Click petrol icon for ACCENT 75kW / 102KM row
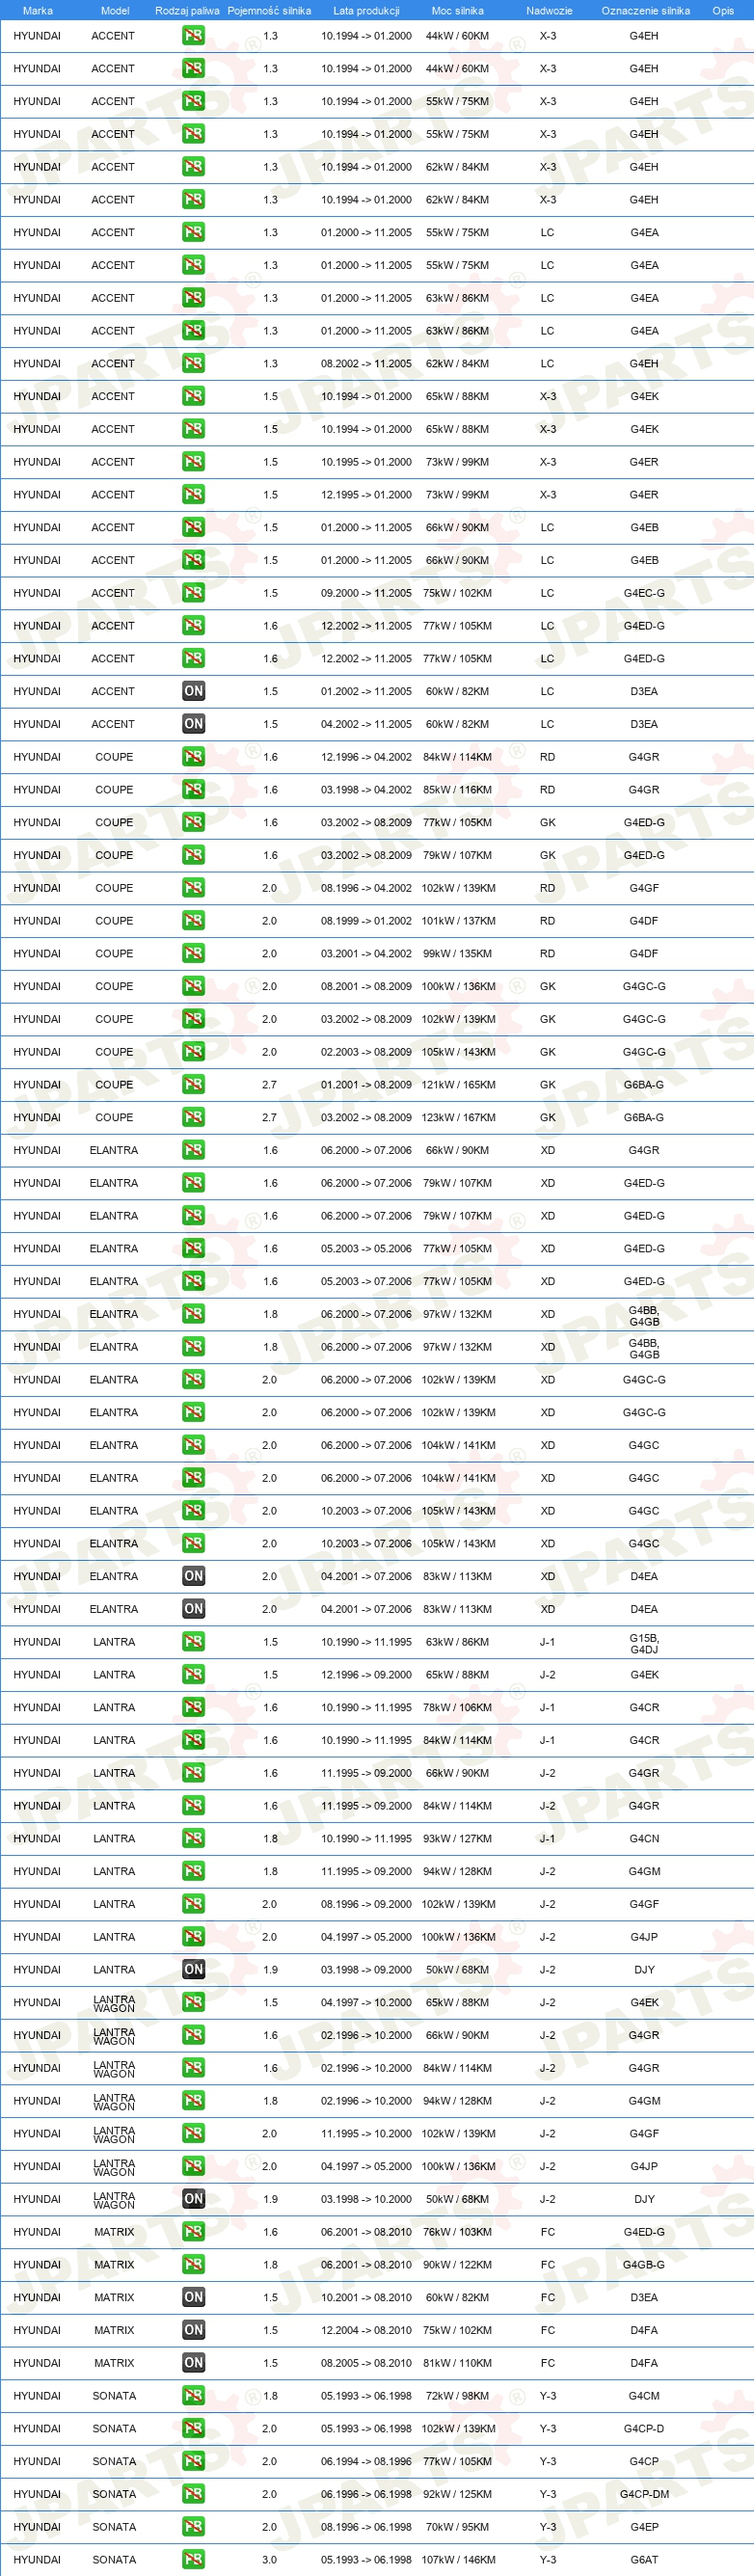The image size is (754, 2576). point(193,593)
